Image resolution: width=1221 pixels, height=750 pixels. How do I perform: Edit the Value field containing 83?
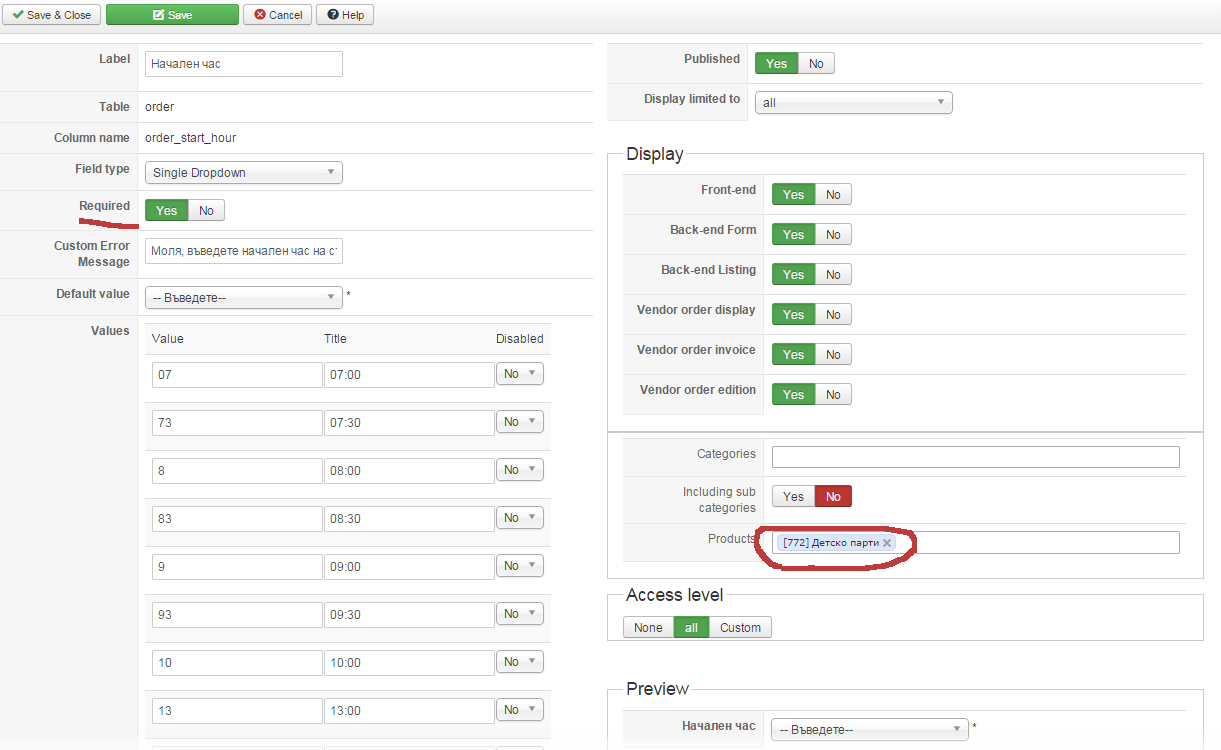tap(237, 519)
